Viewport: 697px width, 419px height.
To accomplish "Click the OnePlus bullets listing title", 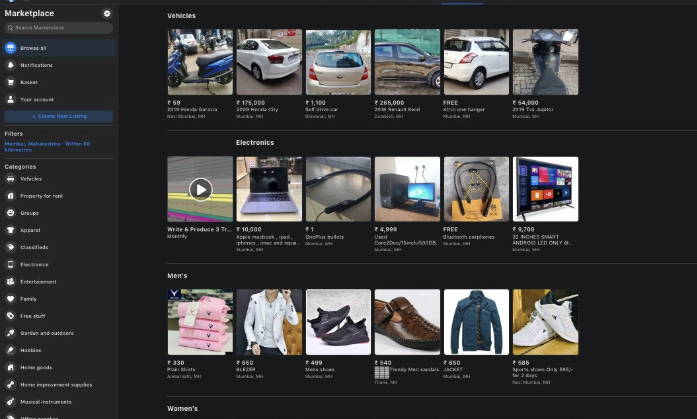I will coord(324,237).
